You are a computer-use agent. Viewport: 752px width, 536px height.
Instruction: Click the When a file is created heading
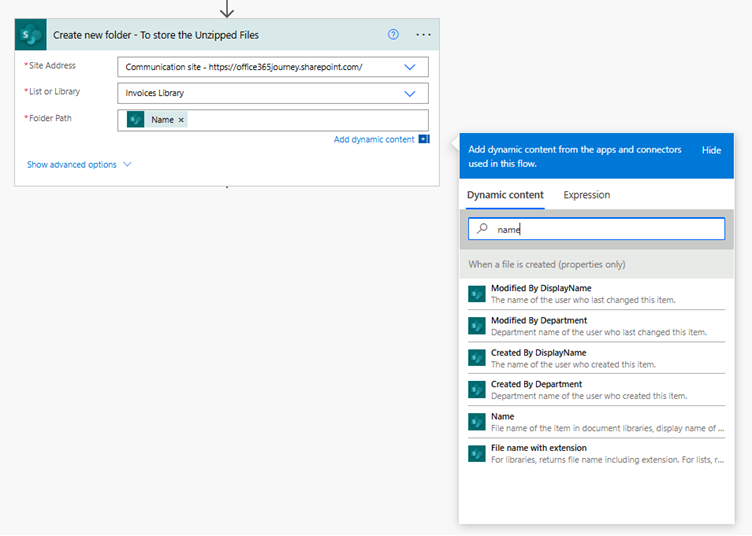pyautogui.click(x=547, y=264)
